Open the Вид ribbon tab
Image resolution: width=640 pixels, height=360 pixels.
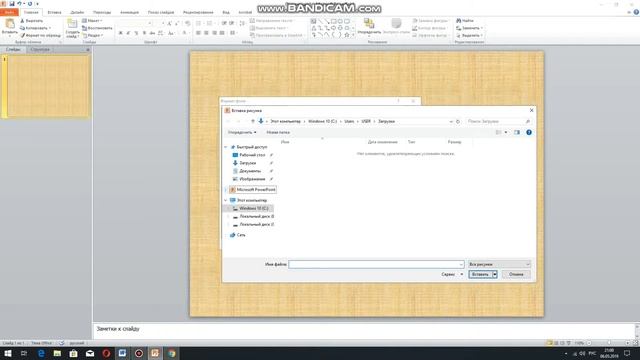pos(226,12)
